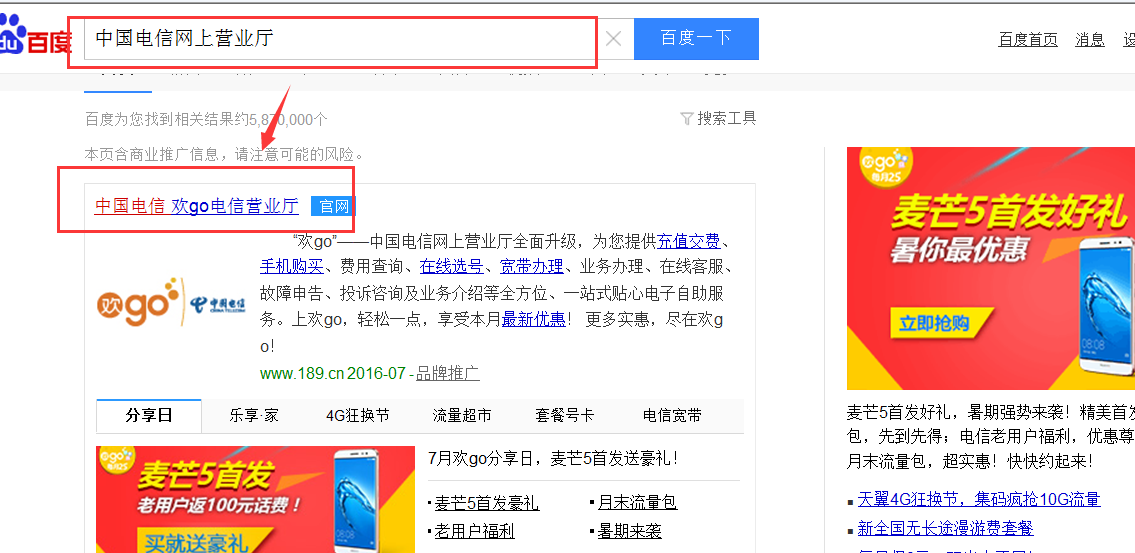Screen dimensions: 1135x553
Task: Open 搜索工具 filter options
Action: pyautogui.click(x=726, y=118)
